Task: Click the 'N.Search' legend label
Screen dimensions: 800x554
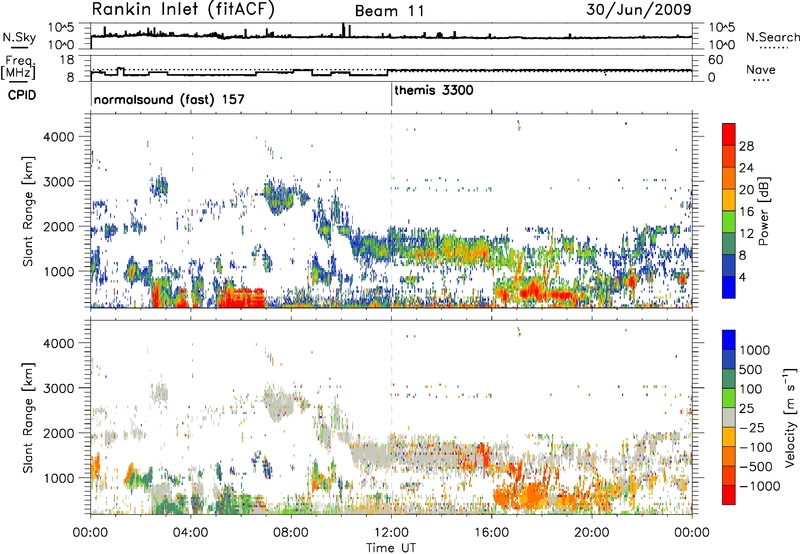Action: 772,37
